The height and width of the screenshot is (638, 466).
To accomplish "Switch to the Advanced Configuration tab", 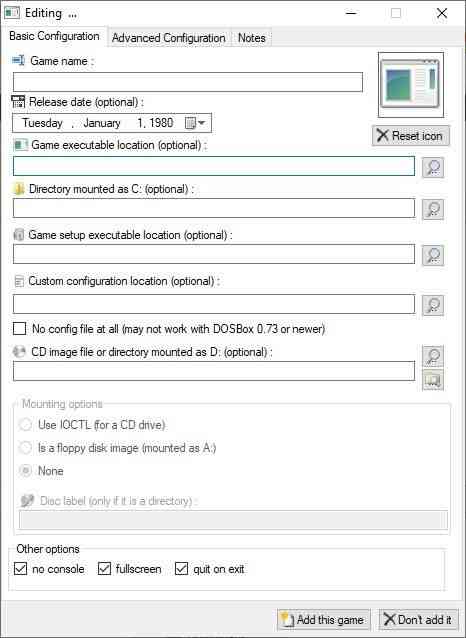I will tap(168, 38).
